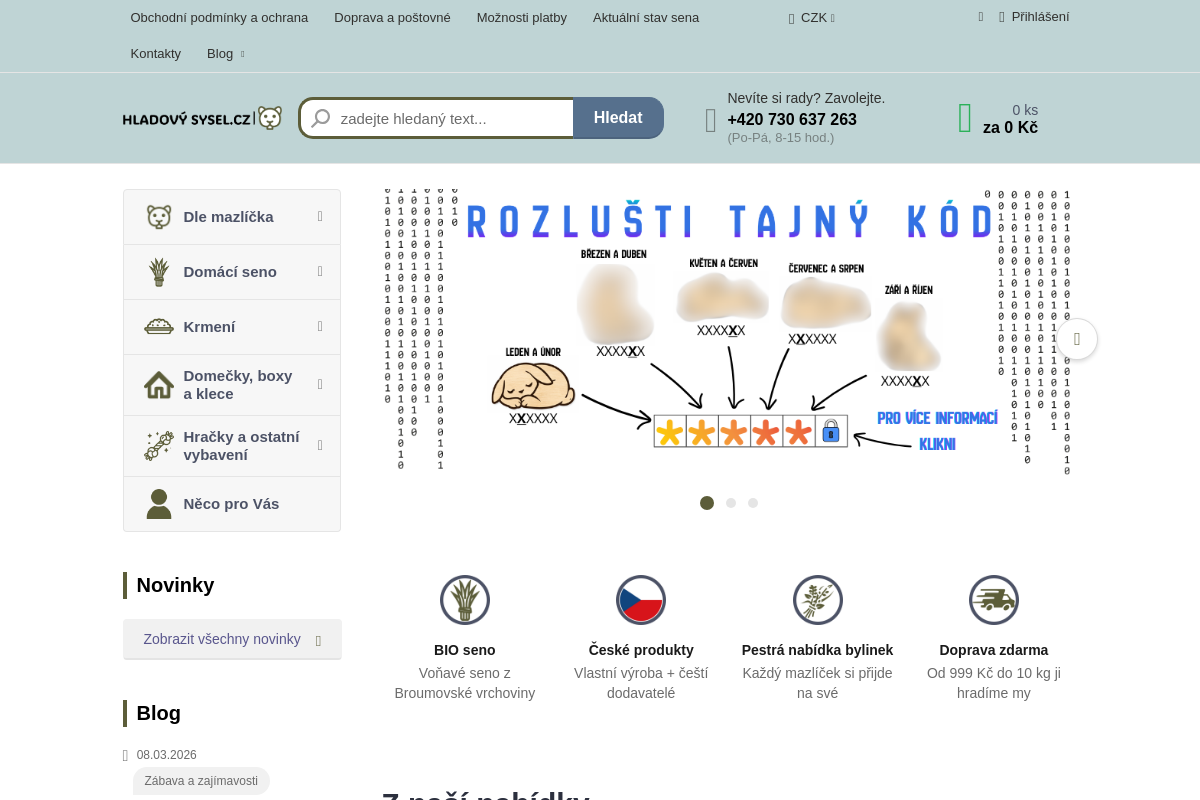The image size is (1200, 800).
Task: Call phone number +420 730 637 263
Action: [x=792, y=120]
